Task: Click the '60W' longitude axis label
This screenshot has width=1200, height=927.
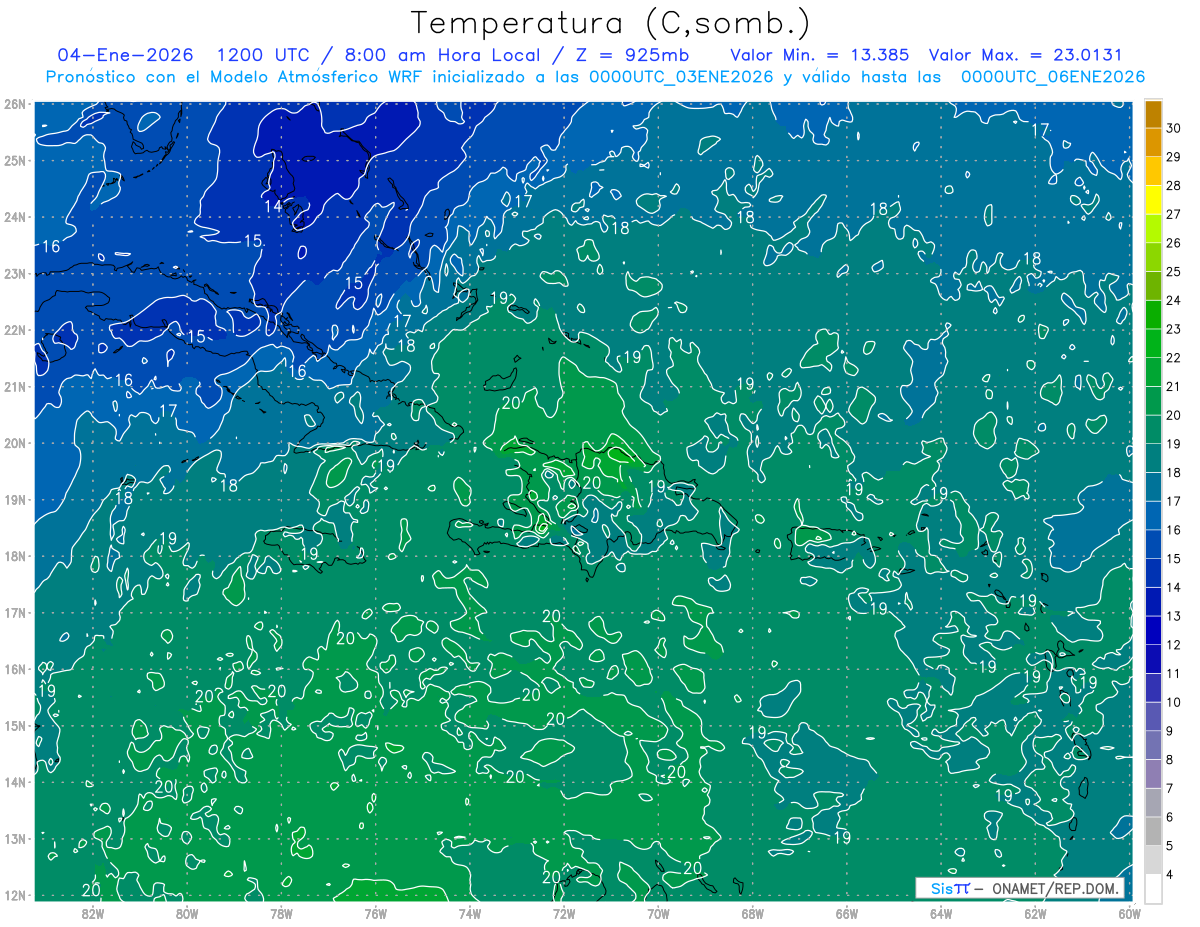Action: [x=1129, y=913]
